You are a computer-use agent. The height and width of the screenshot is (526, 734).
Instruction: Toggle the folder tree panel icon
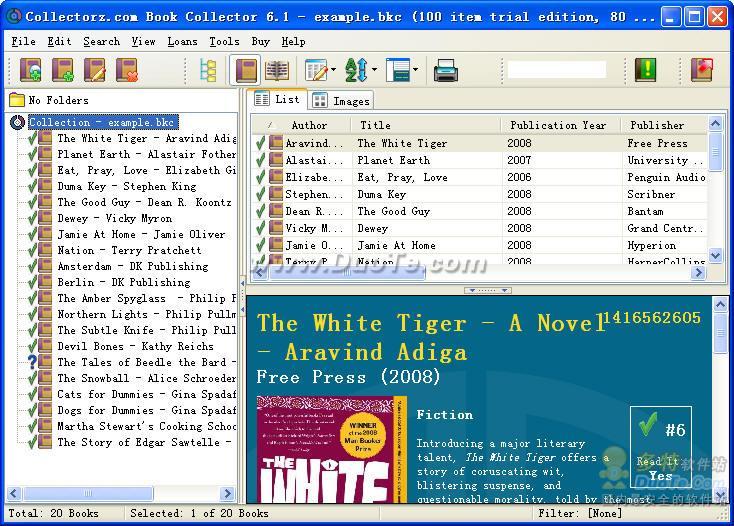tap(208, 70)
